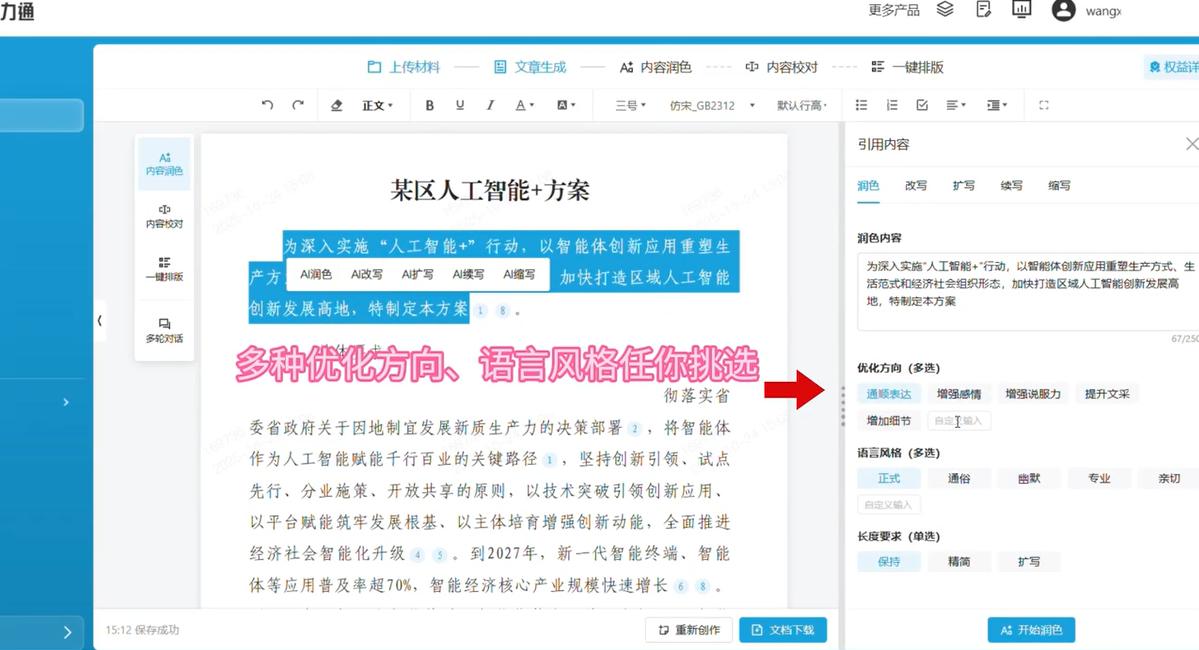Screen dimensions: 1199x650
Task: Switch to the 缩写 tab
Action: pyautogui.click(x=1059, y=185)
